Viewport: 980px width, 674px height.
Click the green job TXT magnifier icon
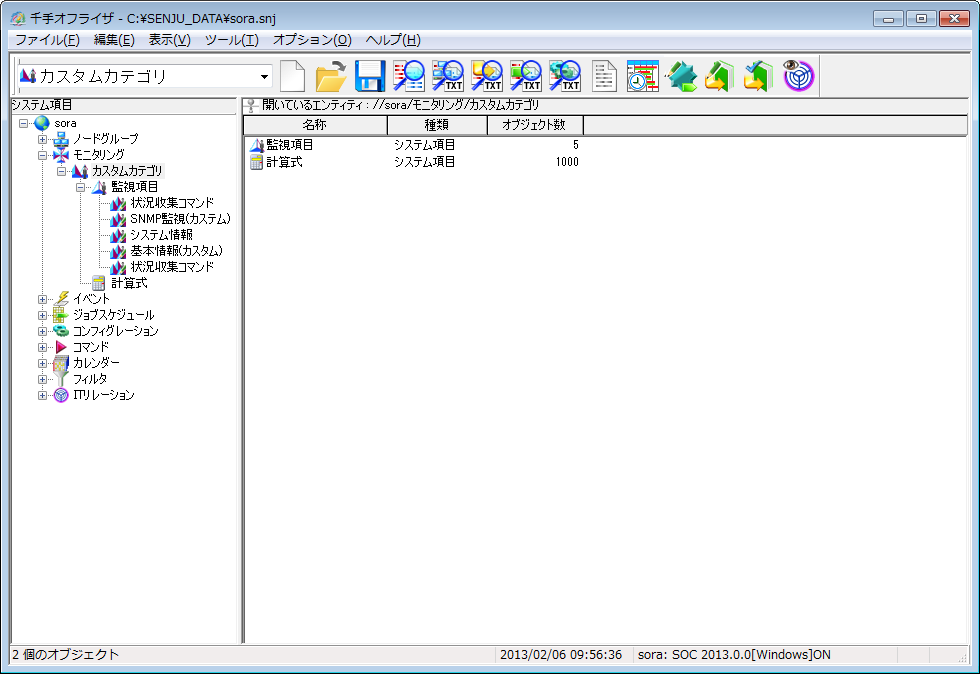(x=526, y=76)
